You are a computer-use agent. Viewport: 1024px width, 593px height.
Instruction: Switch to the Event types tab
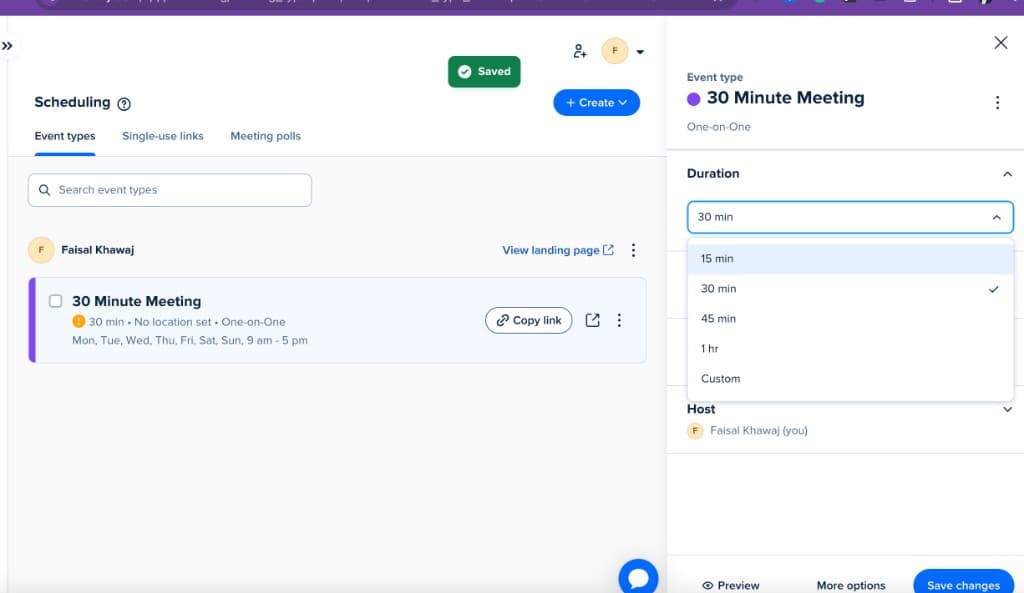point(65,136)
